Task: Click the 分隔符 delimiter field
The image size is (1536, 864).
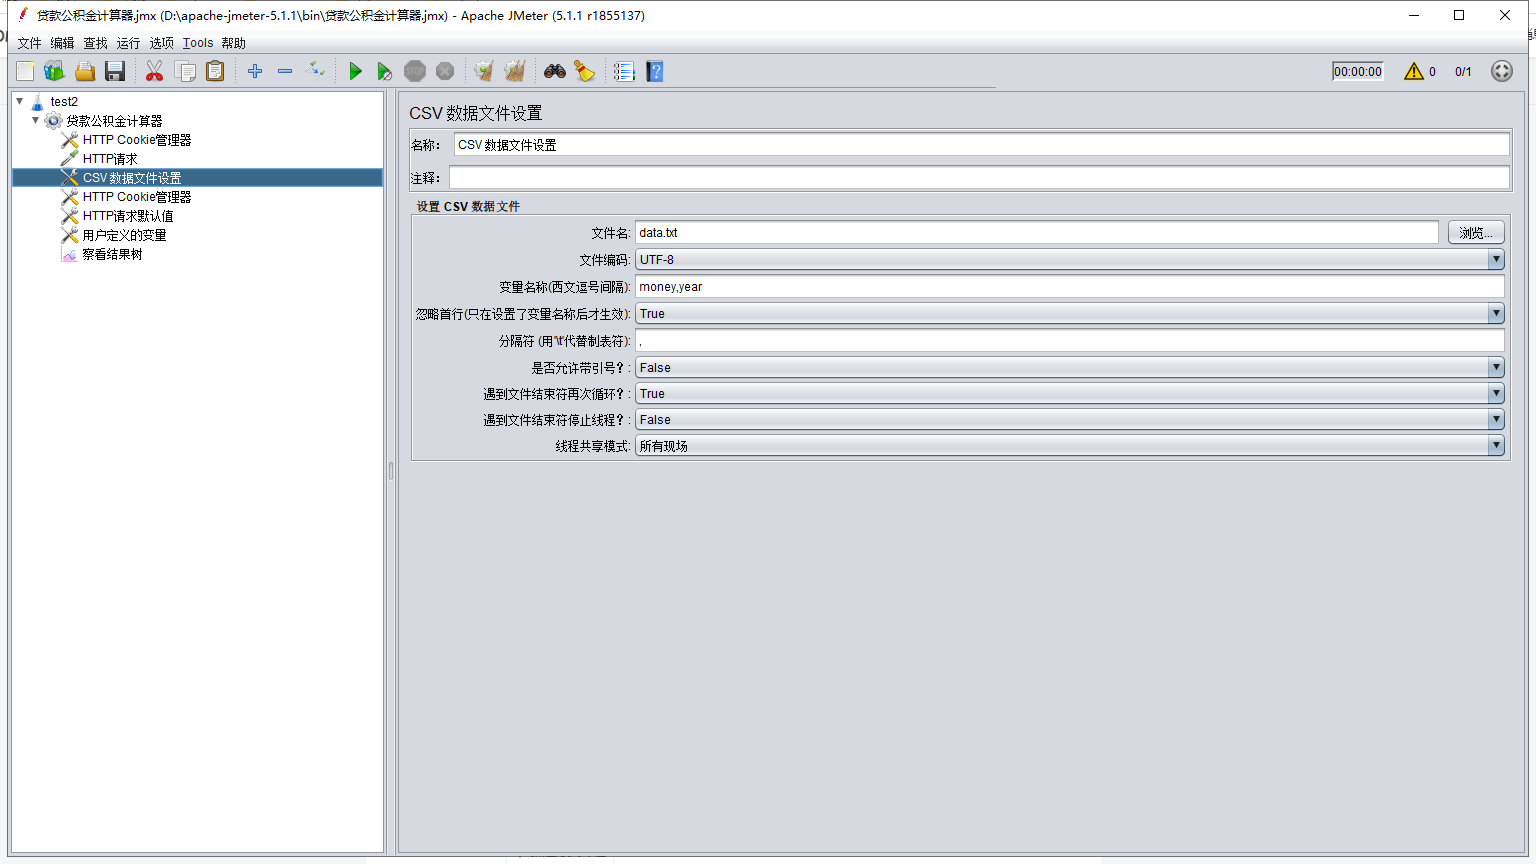Action: click(1070, 341)
